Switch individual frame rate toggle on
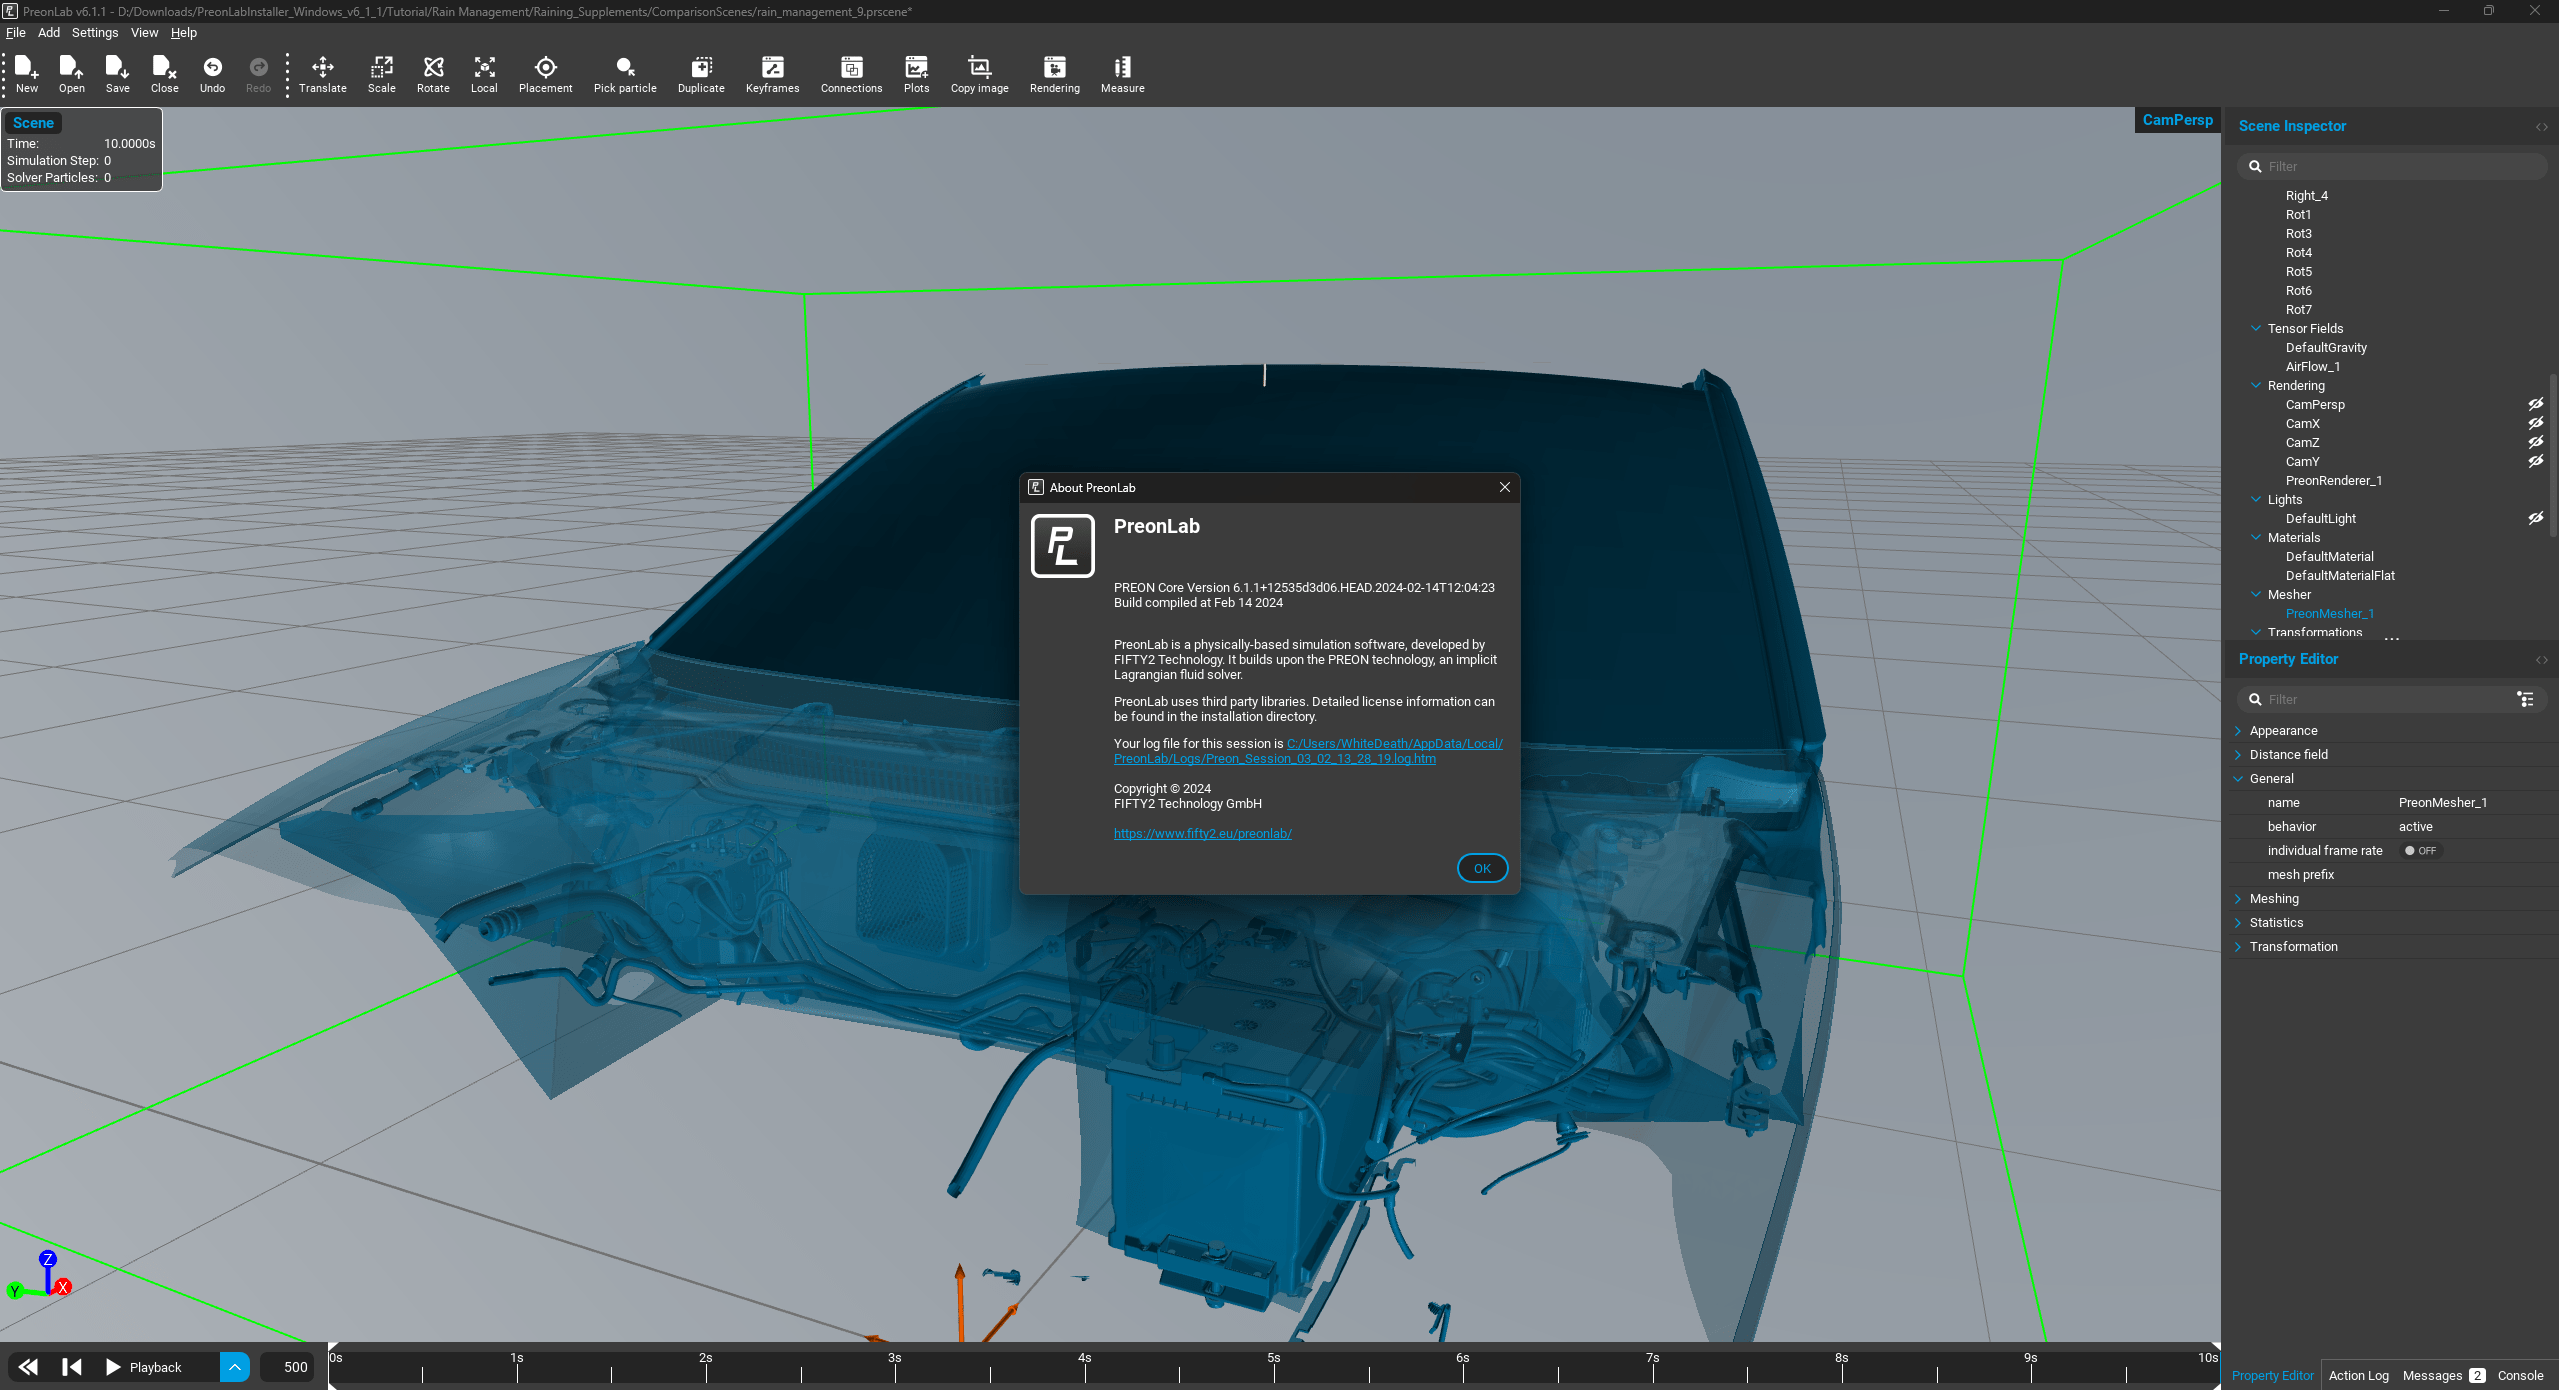The height and width of the screenshot is (1390, 2559). point(2420,851)
